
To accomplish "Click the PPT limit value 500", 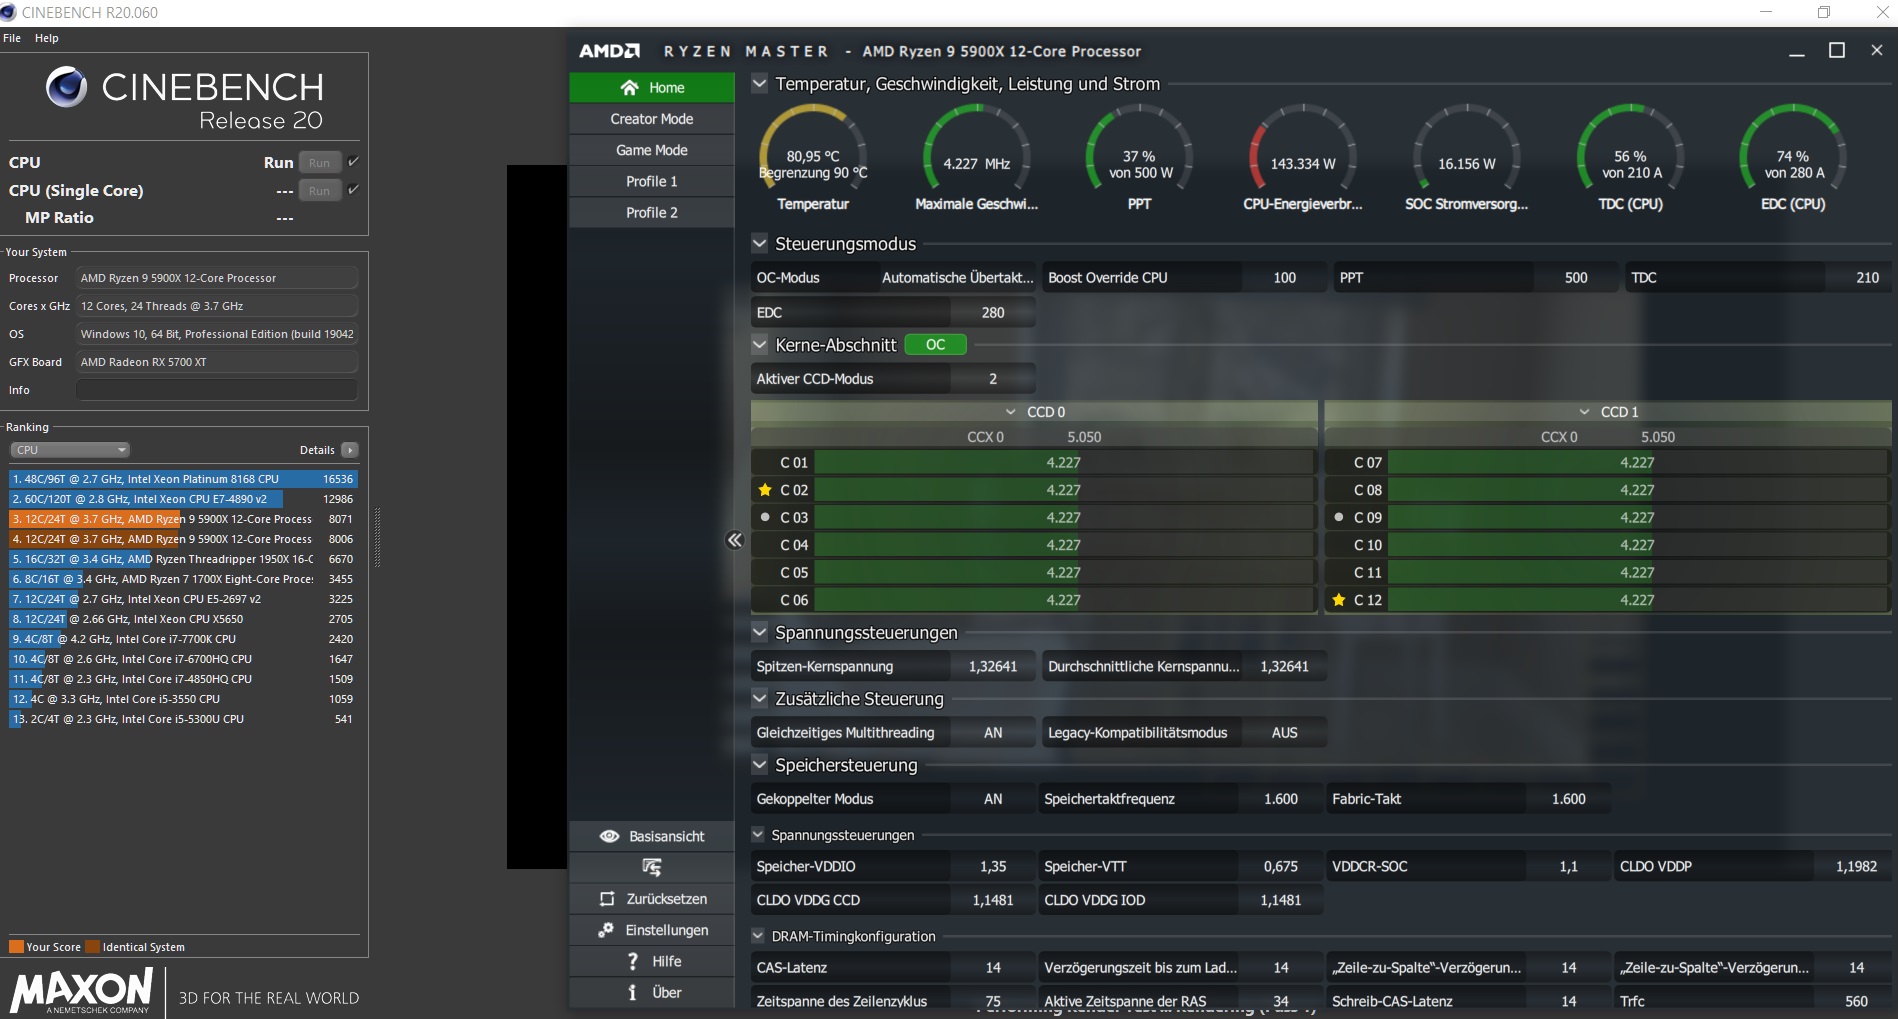I will pyautogui.click(x=1576, y=278).
